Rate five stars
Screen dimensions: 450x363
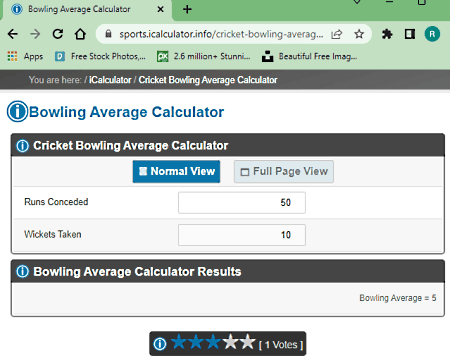247,342
